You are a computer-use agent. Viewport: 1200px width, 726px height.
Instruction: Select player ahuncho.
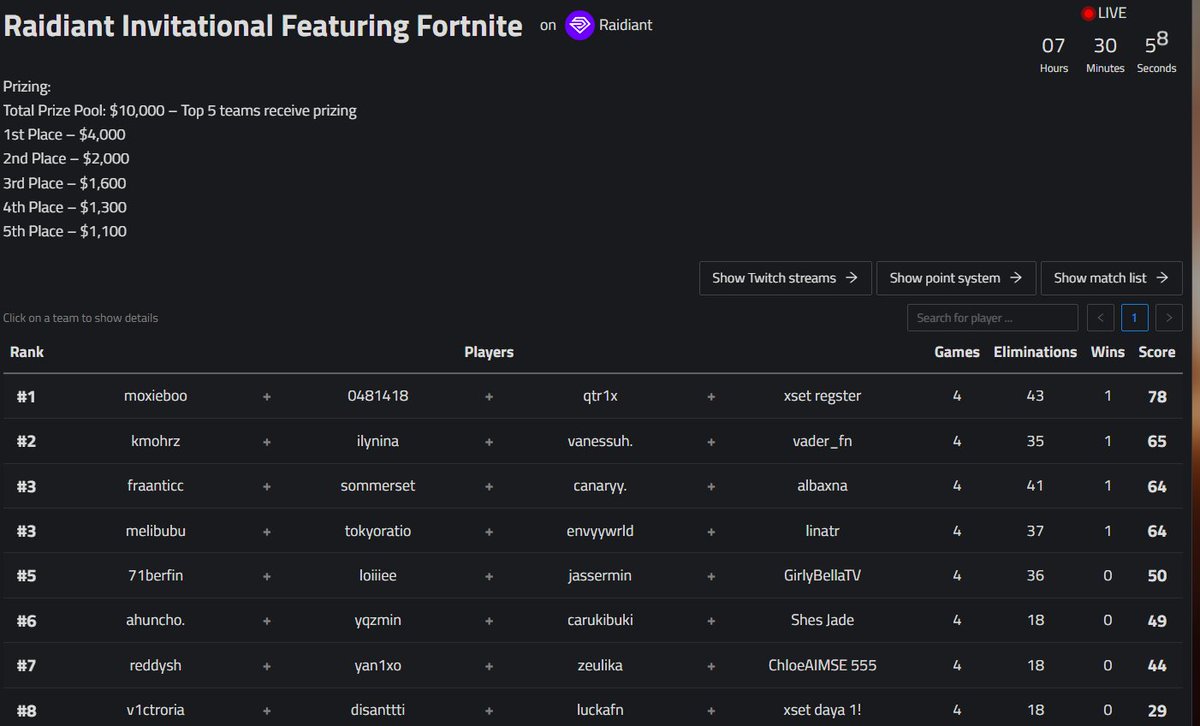click(155, 620)
